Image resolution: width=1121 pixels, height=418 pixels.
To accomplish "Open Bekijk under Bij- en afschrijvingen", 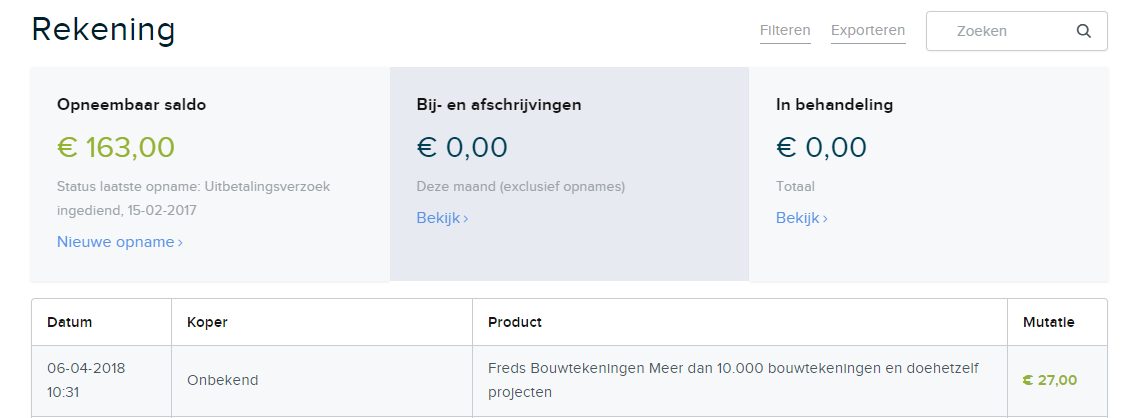I will coord(442,218).
